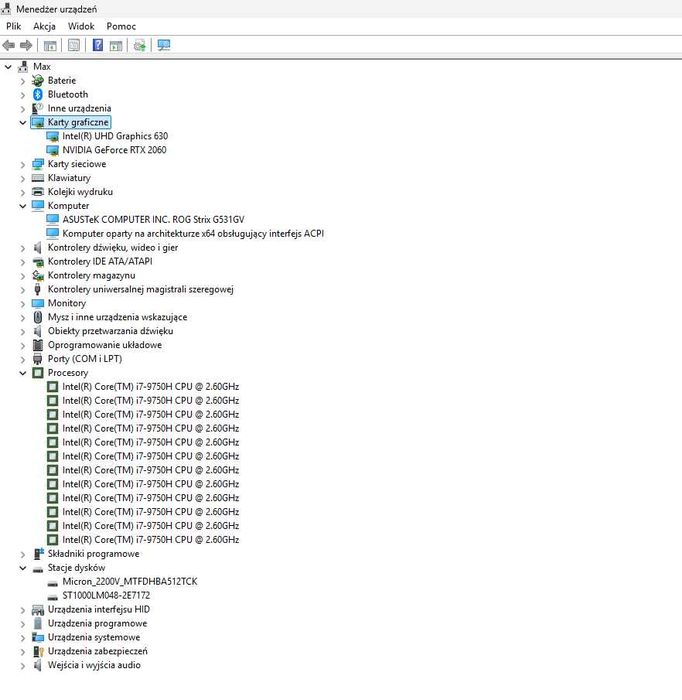Screen dimensions: 682x700
Task: Expand the Urządzenia interfejsu HID category
Action: [23, 610]
